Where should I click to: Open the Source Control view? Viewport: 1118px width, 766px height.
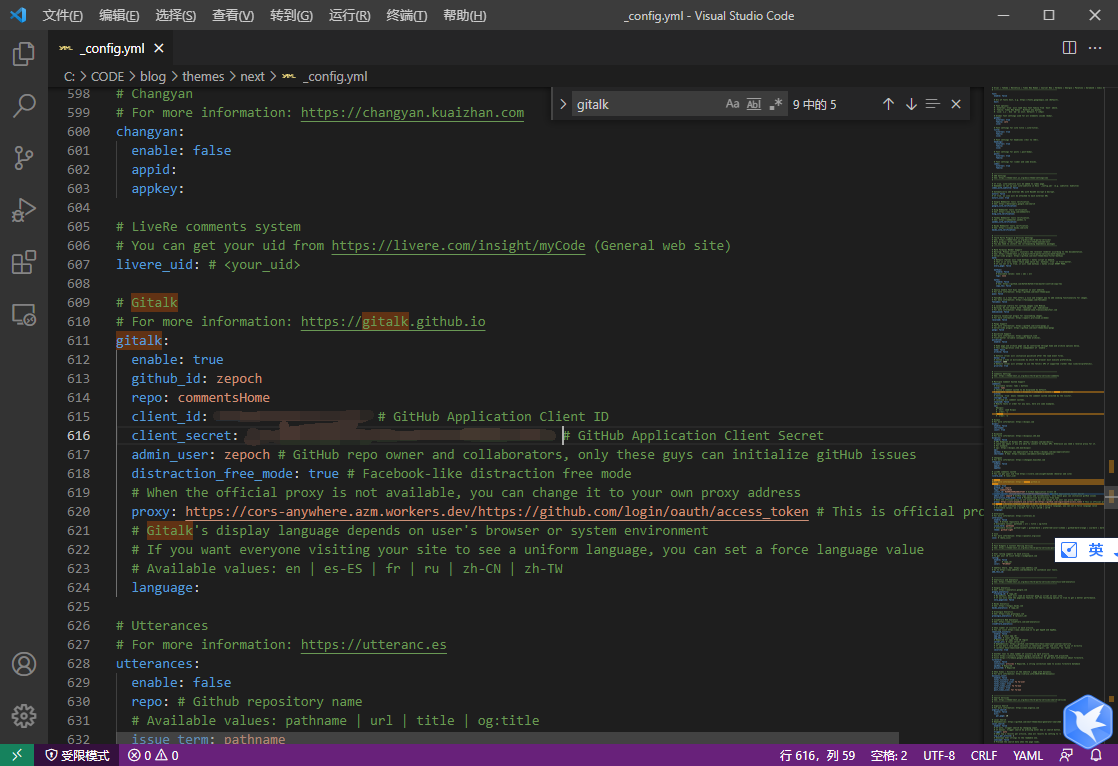coord(24,158)
